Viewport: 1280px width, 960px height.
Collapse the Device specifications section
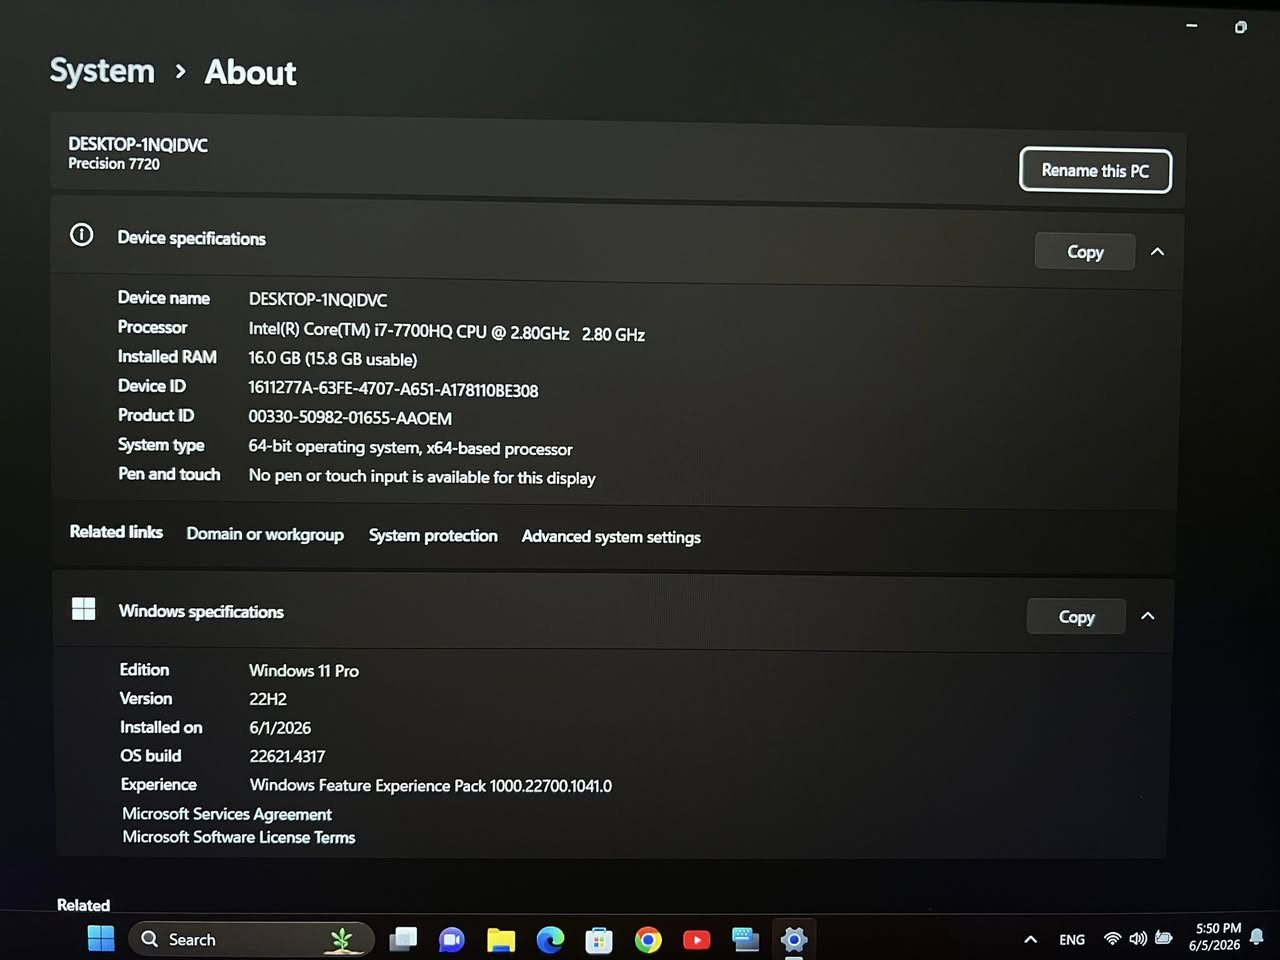(1158, 252)
